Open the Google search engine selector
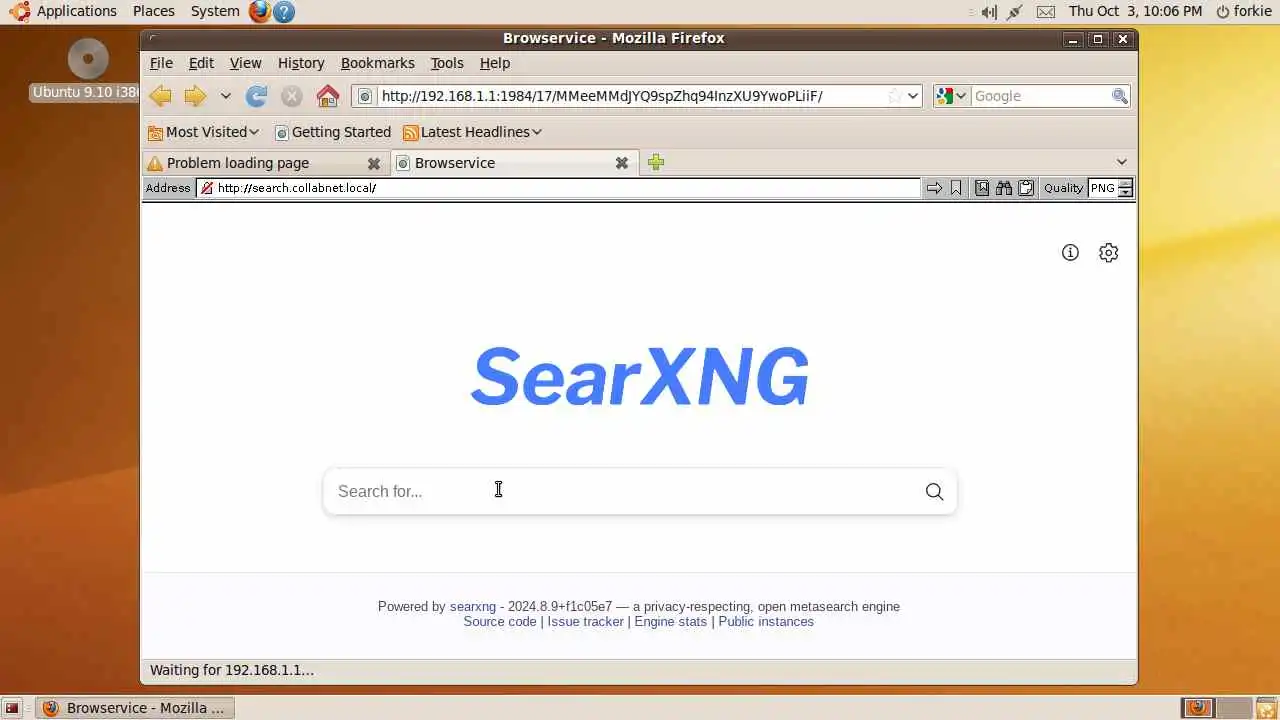 pos(951,96)
